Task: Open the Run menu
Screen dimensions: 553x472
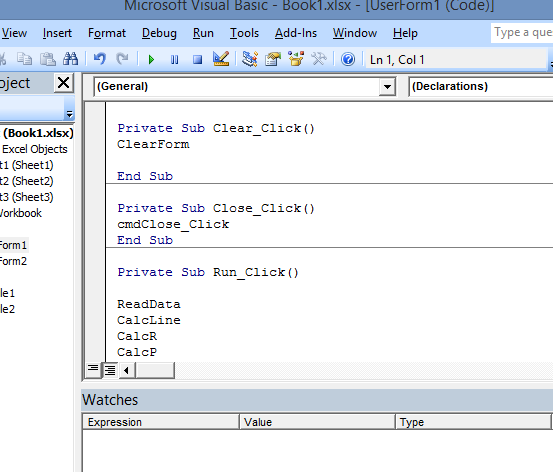Action: 203,33
